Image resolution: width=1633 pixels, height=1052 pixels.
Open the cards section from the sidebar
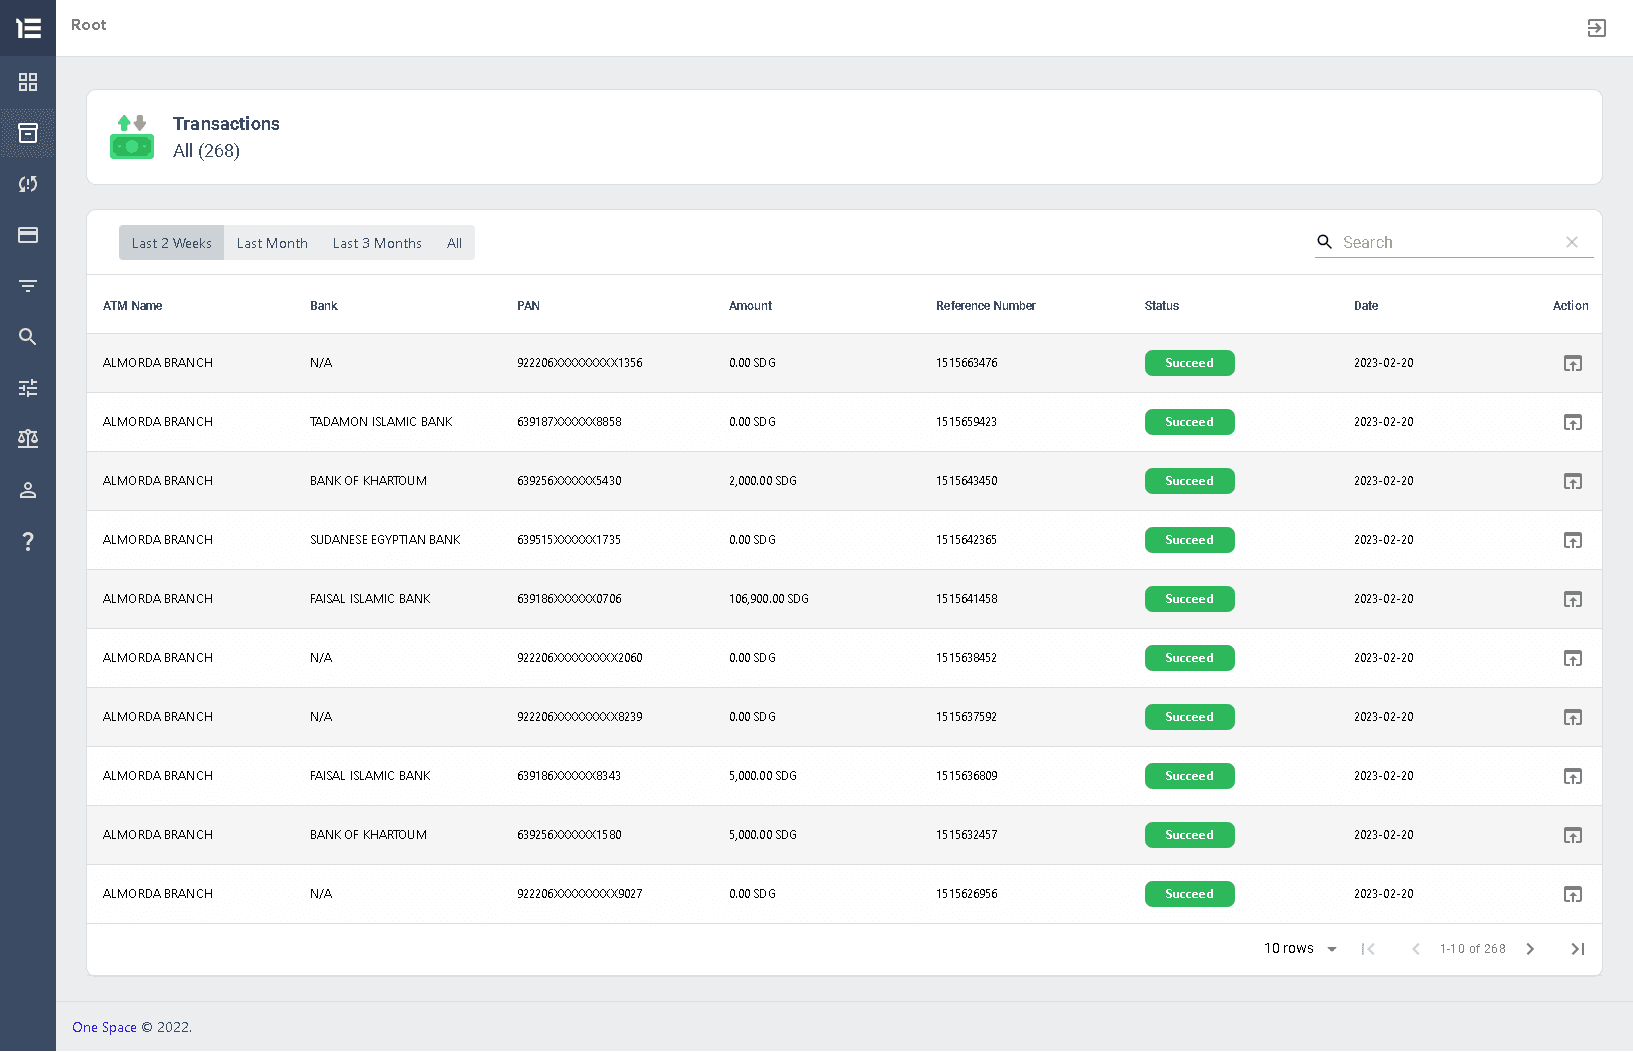(27, 235)
